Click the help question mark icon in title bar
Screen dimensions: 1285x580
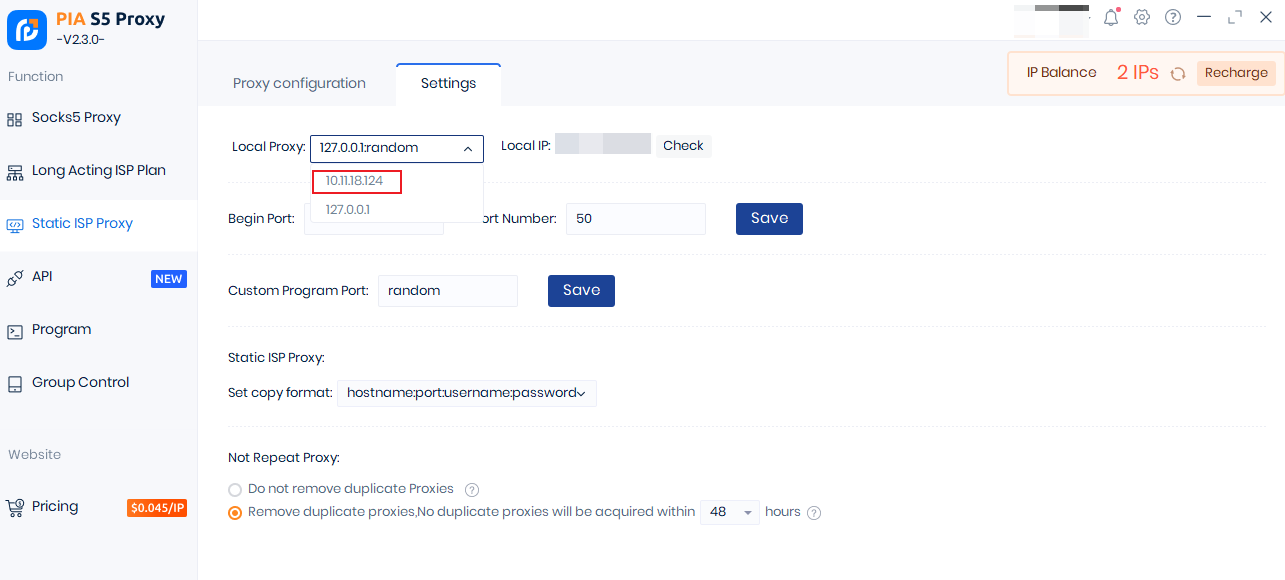point(1173,17)
